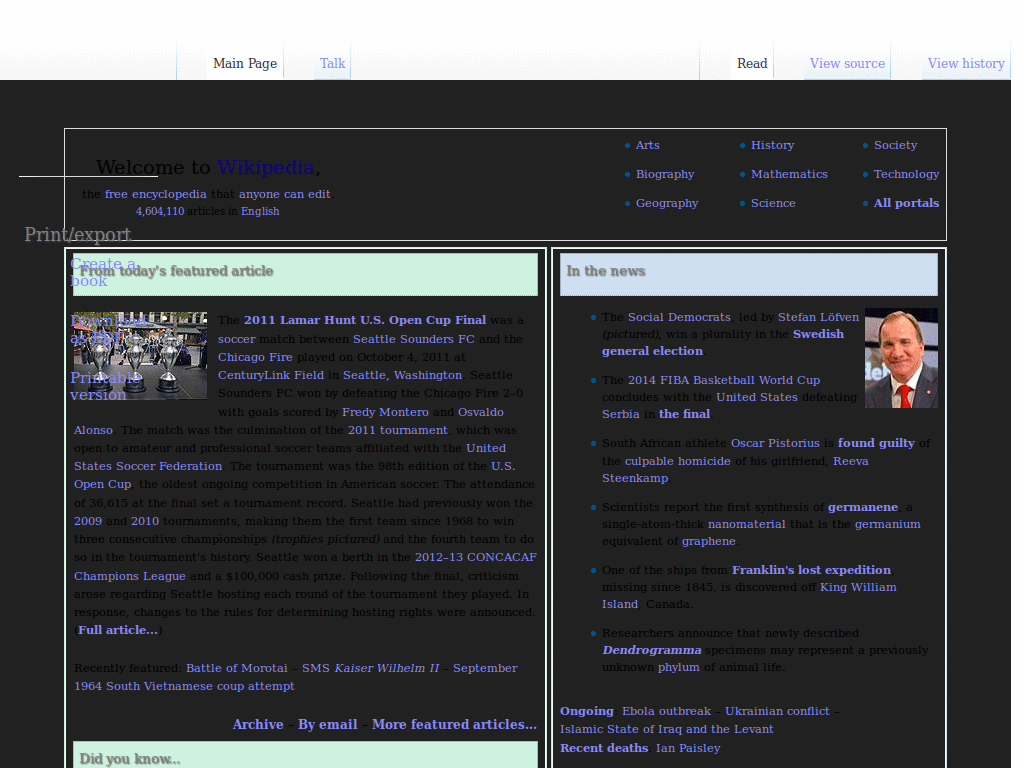This screenshot has width=1024, height=768.
Task: Click the Full article... link
Action: pyautogui.click(x=118, y=630)
